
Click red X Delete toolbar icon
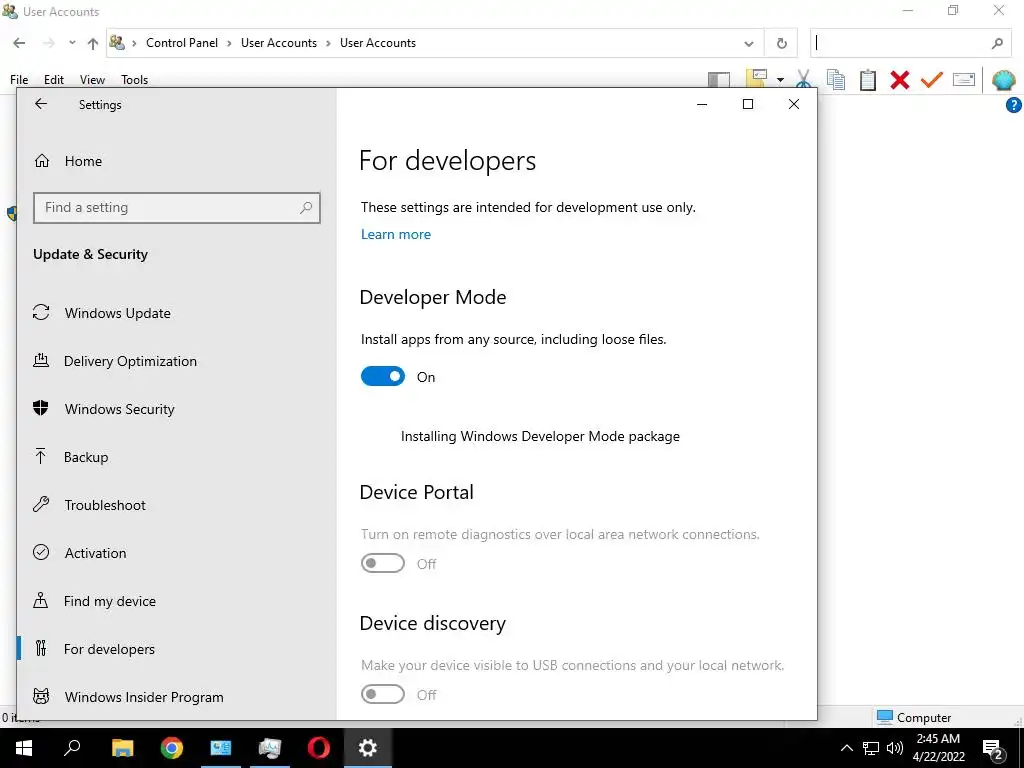pyautogui.click(x=900, y=80)
